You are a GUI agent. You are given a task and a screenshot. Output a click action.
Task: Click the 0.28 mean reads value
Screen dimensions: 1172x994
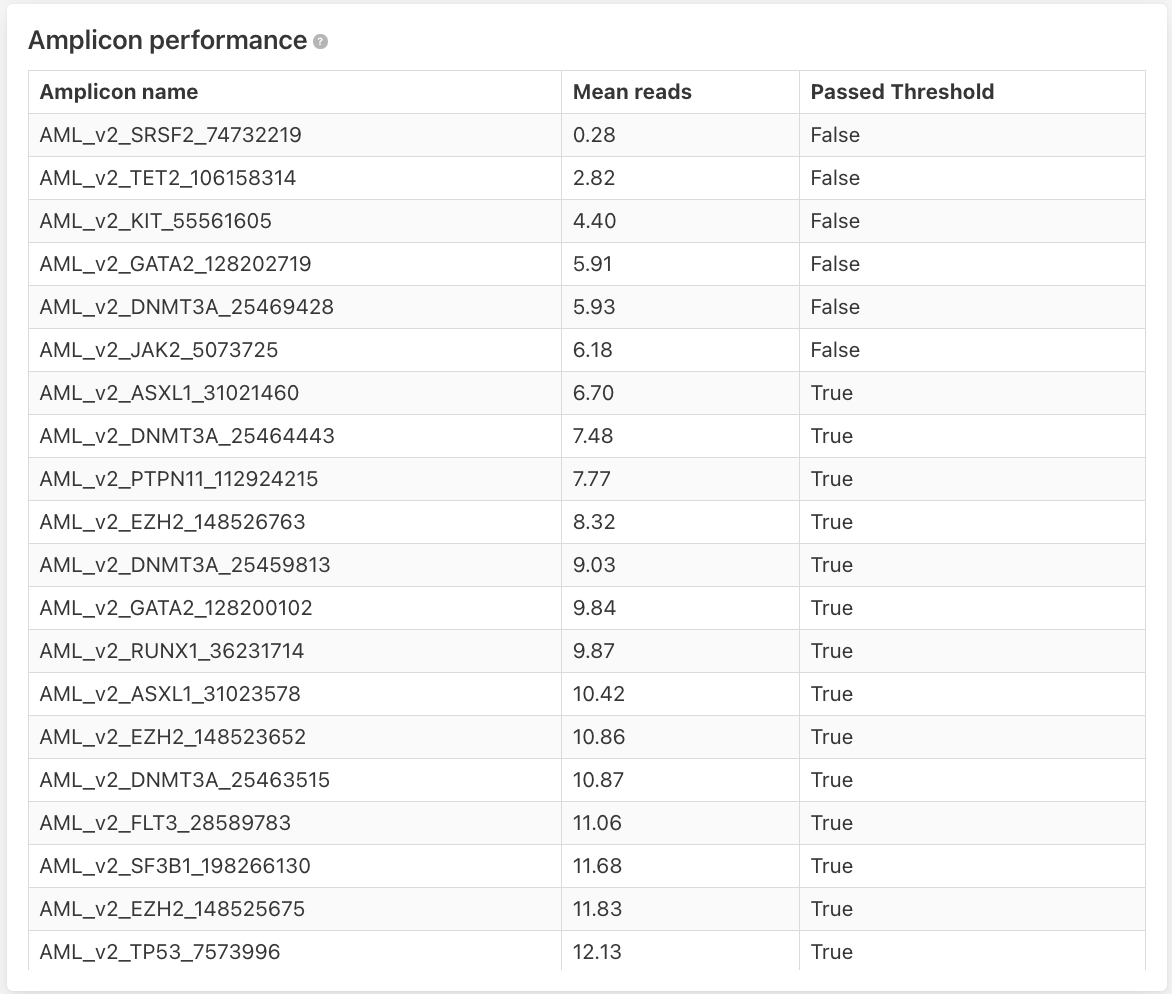594,135
